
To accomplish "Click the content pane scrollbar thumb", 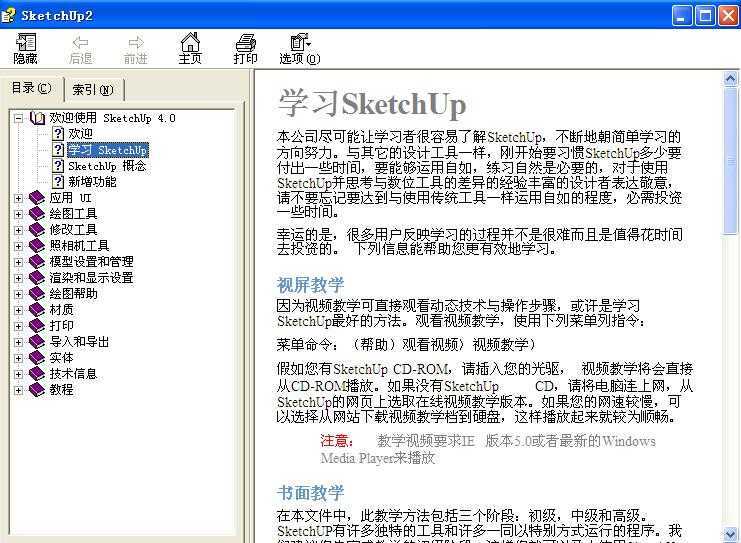I will (731, 160).
